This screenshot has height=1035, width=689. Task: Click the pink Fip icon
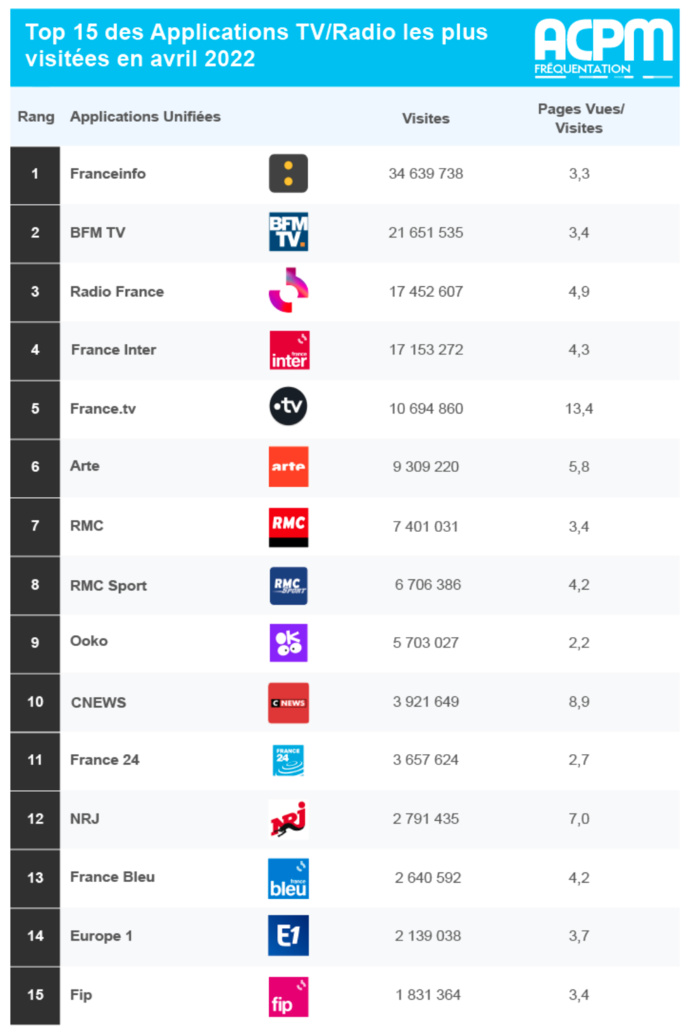[x=288, y=996]
